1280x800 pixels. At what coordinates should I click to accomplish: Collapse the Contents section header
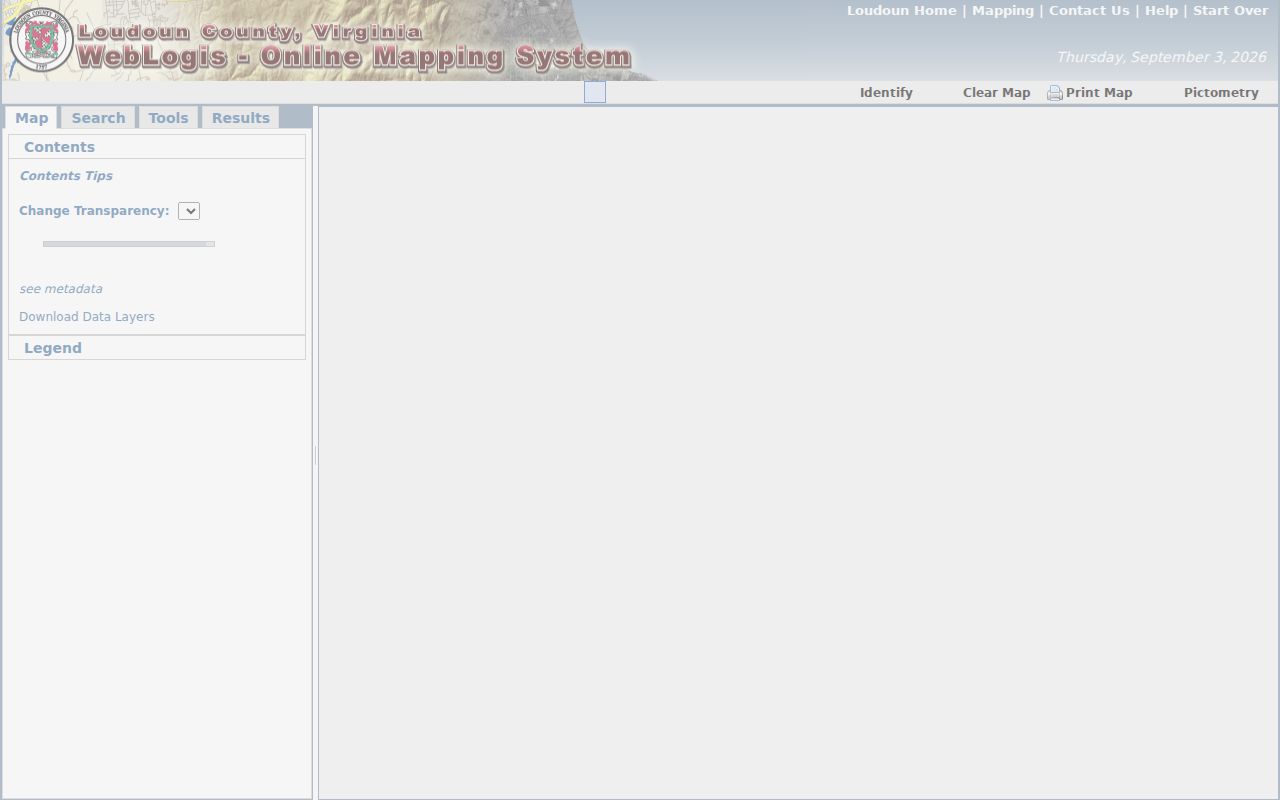(x=157, y=147)
